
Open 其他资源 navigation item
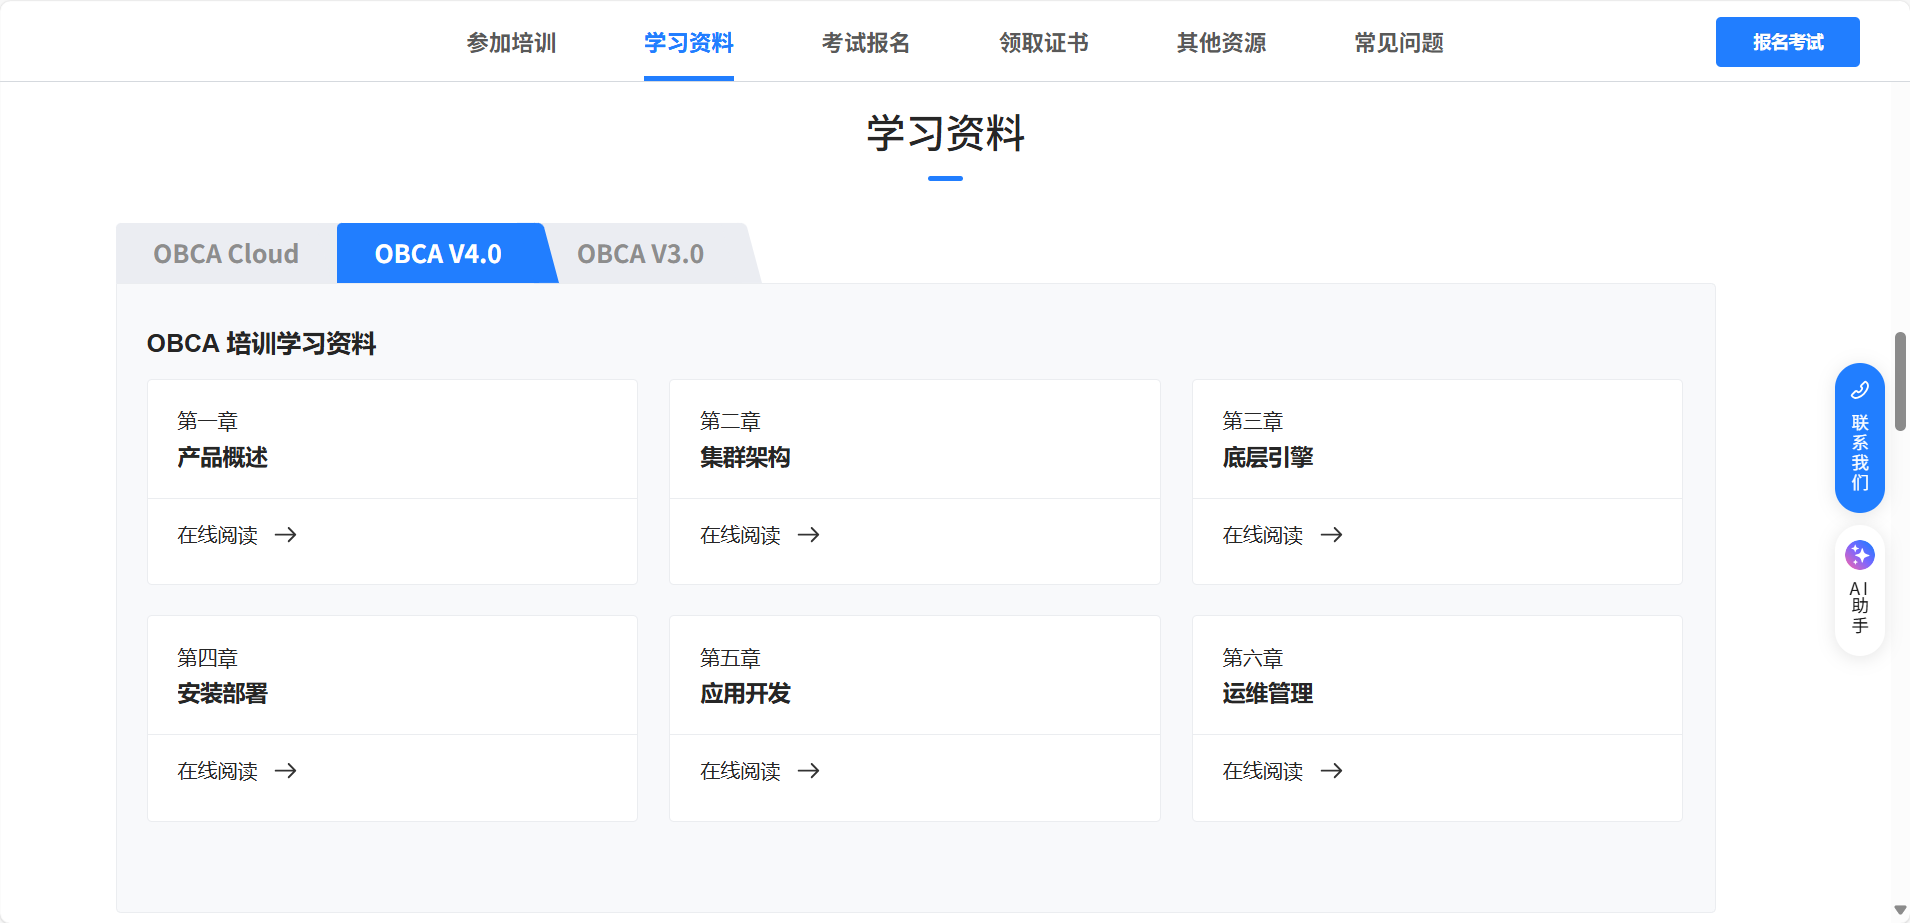1222,43
